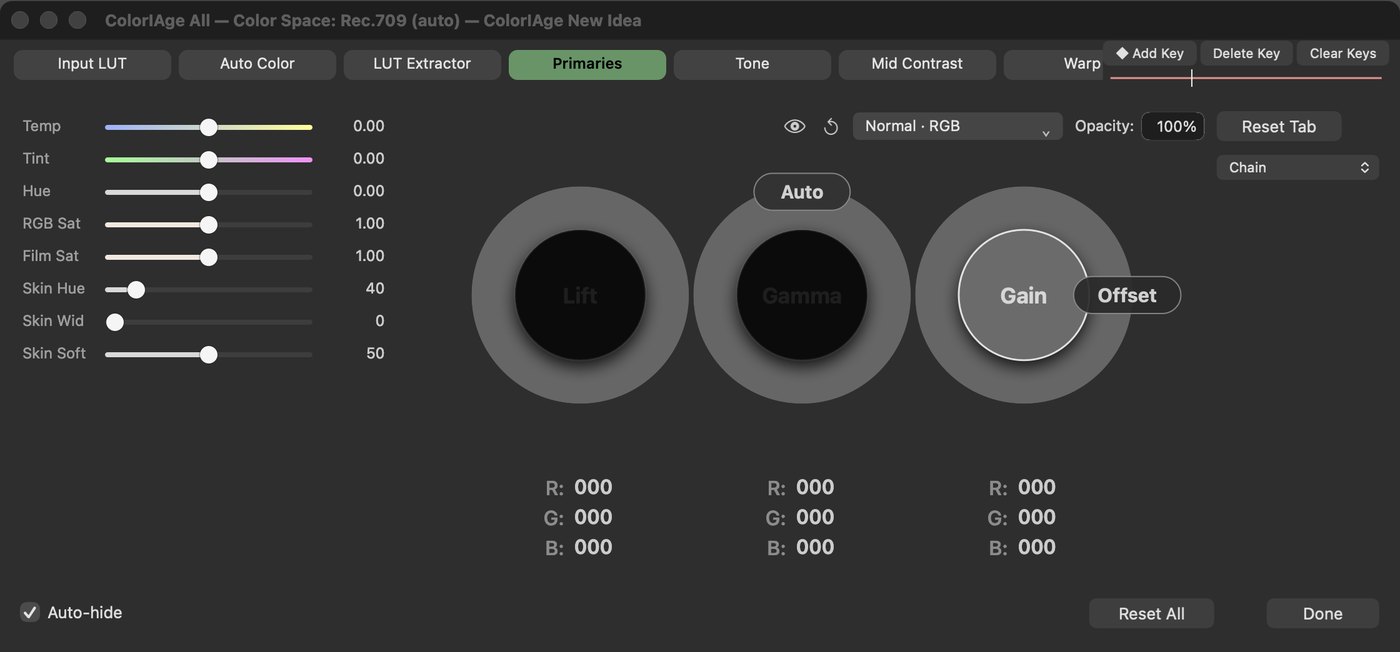This screenshot has width=1400, height=652.
Task: Click the Add Key button
Action: (x=1150, y=53)
